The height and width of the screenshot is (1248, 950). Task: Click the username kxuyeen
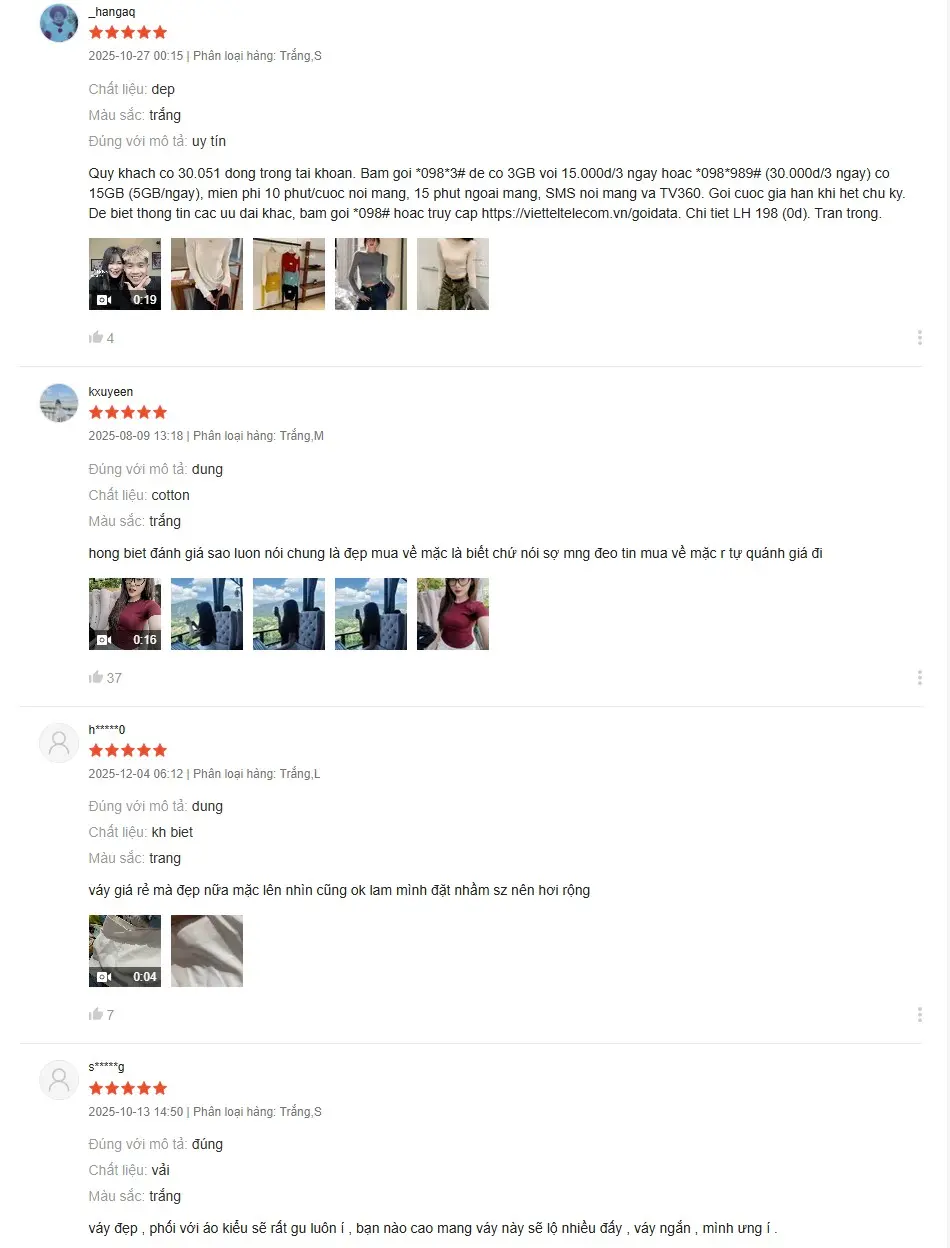111,392
